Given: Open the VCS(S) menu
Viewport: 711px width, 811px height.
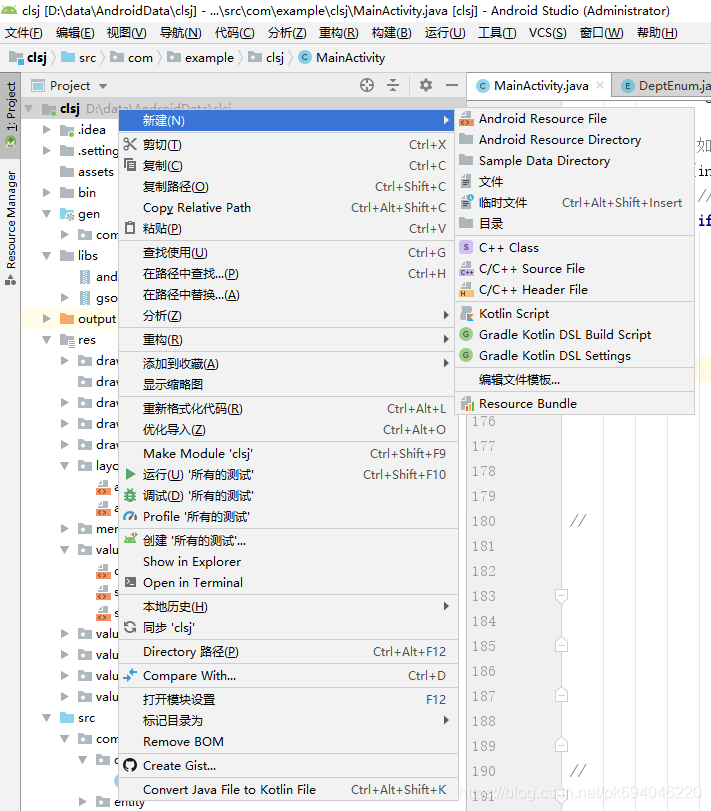Looking at the screenshot, I should 547,33.
